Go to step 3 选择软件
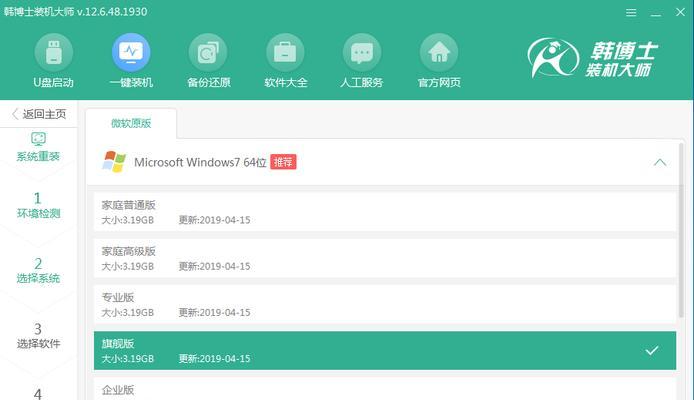Screen dimensions: 694x400 point(39,336)
